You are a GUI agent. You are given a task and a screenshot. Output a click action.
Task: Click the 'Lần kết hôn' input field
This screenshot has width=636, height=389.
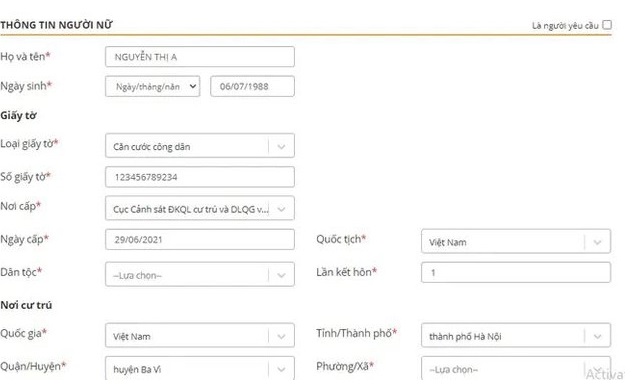coord(516,273)
